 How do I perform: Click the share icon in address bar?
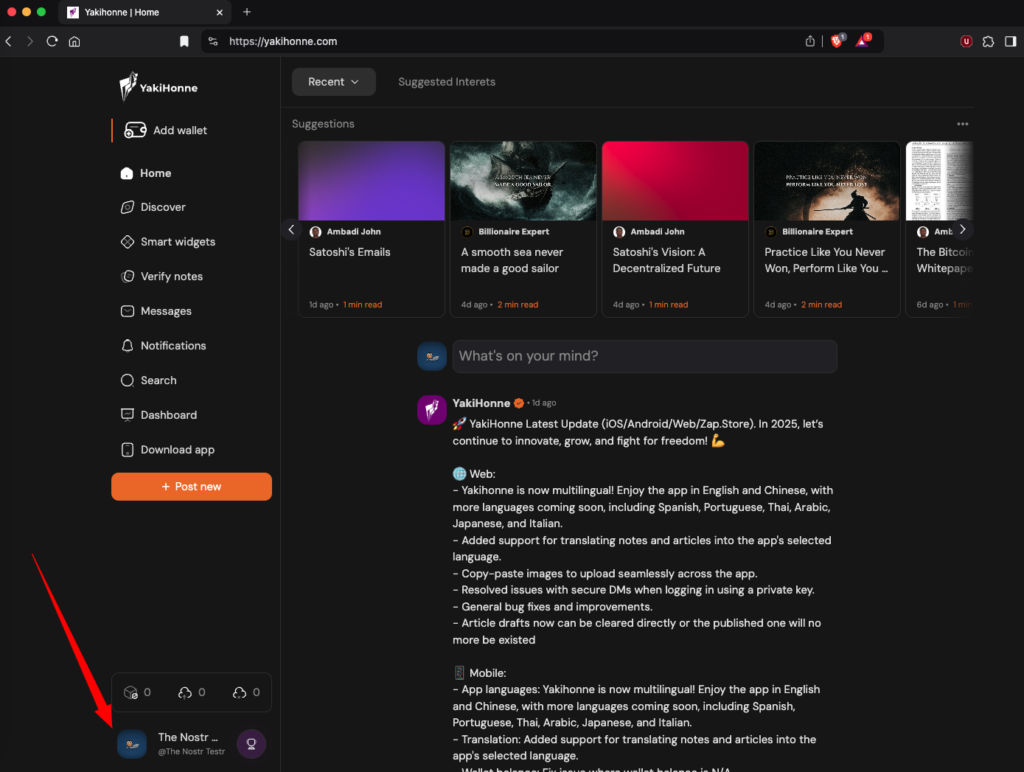click(x=810, y=41)
